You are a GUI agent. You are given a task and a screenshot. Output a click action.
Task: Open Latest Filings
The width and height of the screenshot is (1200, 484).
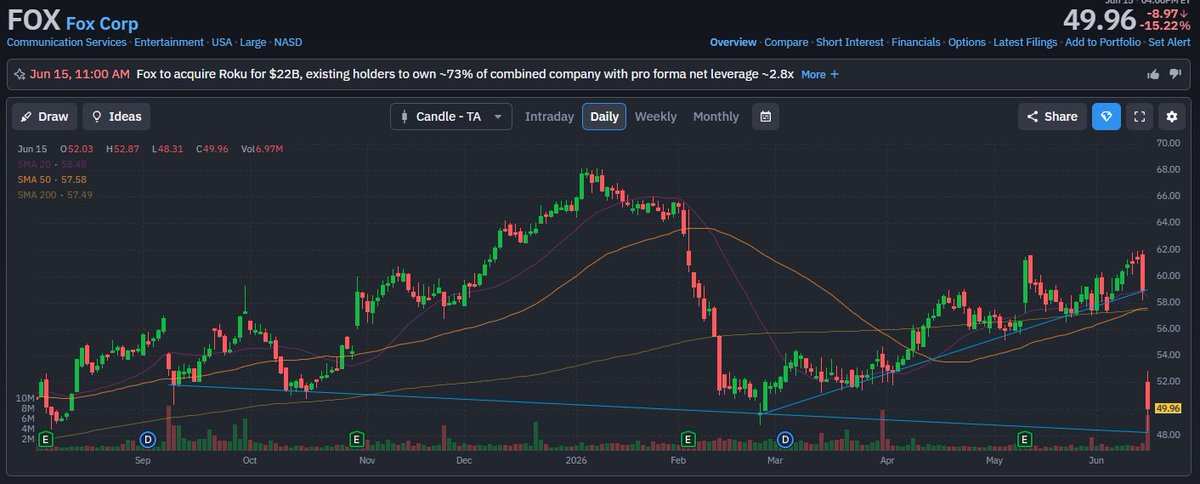(x=1025, y=43)
